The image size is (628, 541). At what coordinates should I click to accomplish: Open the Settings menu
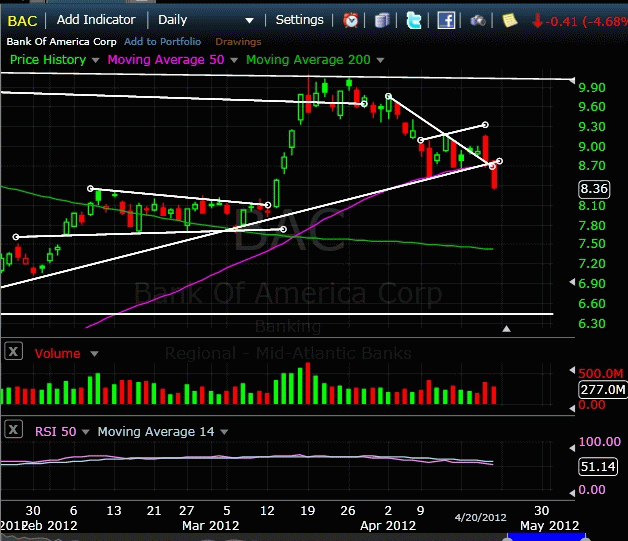[x=299, y=19]
